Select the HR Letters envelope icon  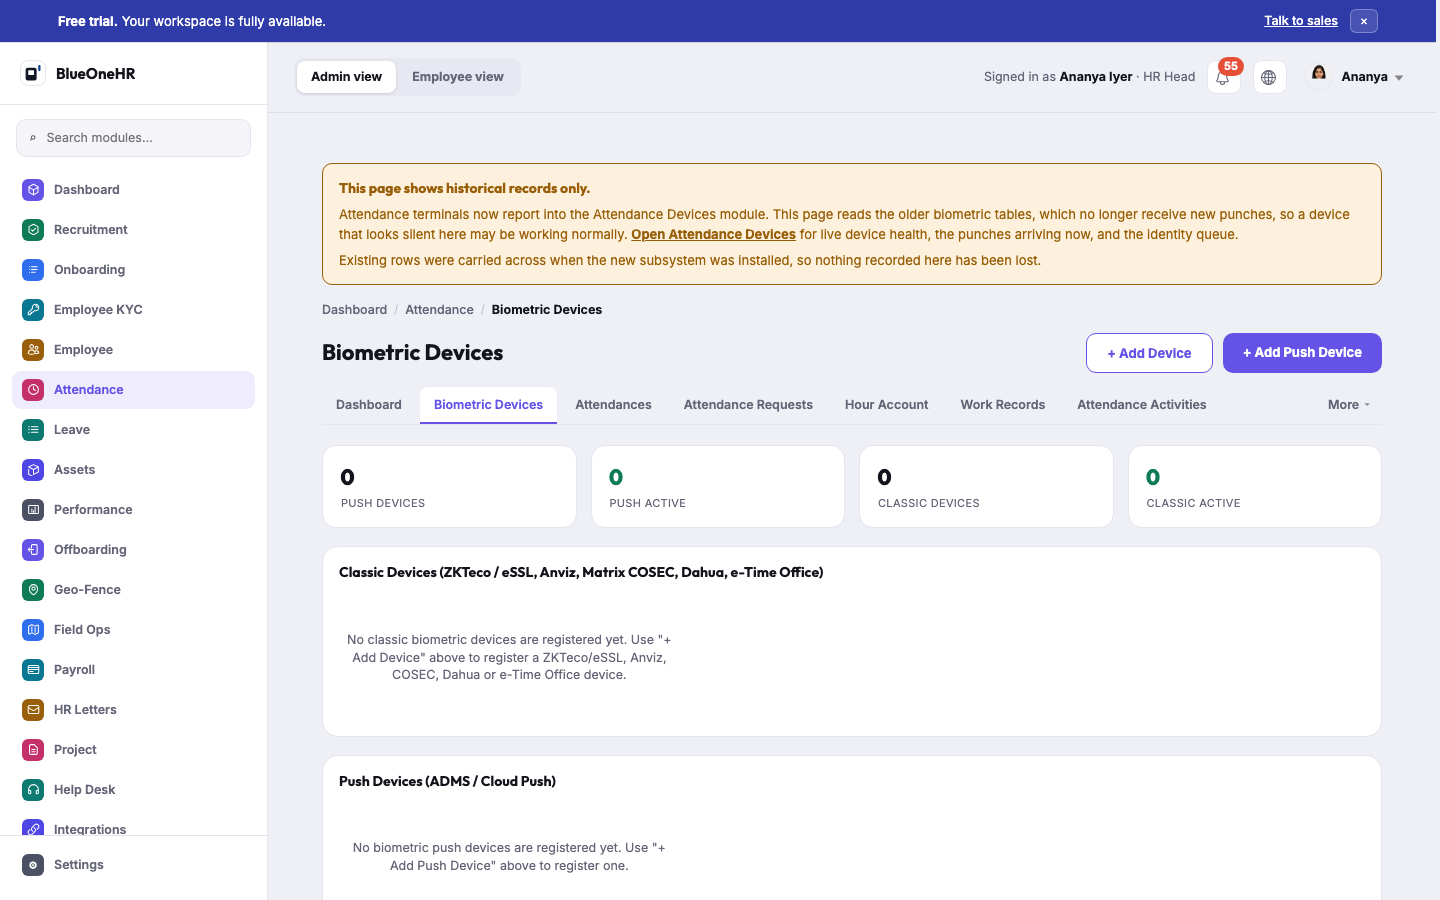point(33,709)
